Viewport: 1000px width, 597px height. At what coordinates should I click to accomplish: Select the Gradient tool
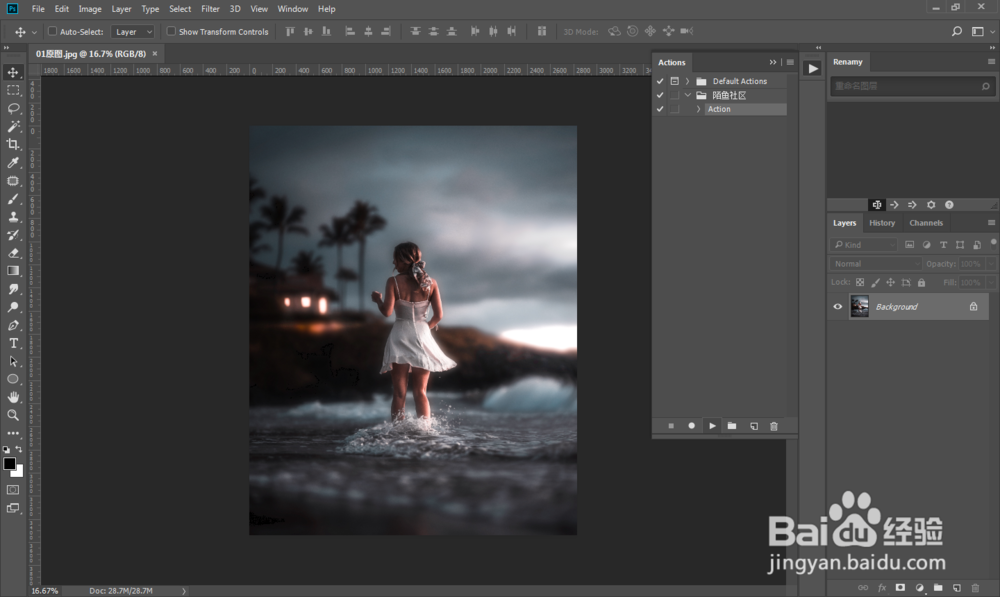(13, 271)
